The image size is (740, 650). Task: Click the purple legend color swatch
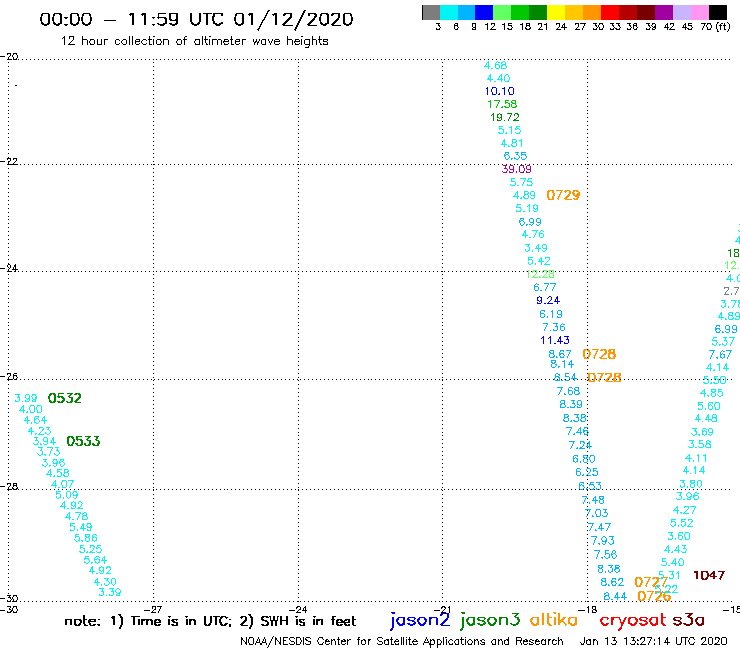[664, 12]
